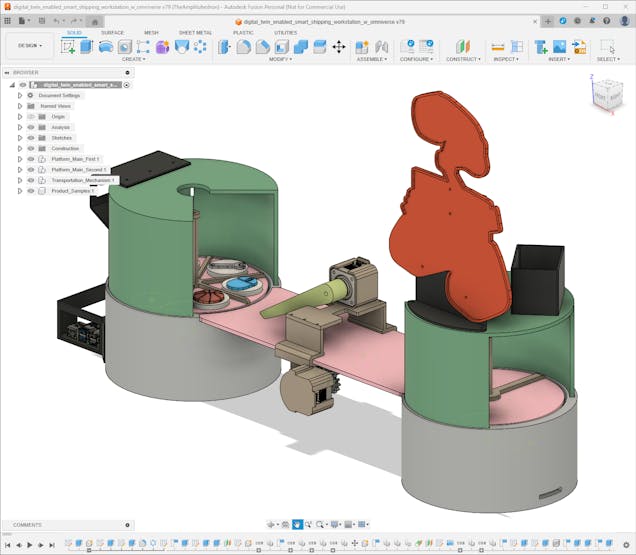Expand the Comments panel
636x555 pixels.
pos(127,525)
